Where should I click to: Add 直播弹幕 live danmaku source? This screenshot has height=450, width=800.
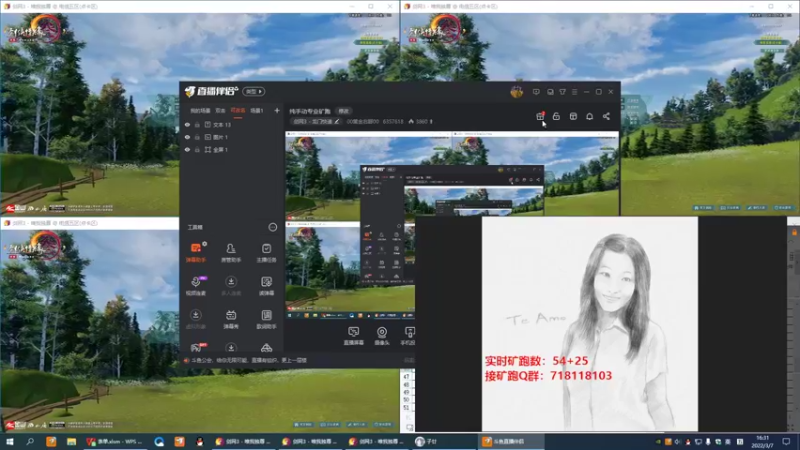[353, 336]
